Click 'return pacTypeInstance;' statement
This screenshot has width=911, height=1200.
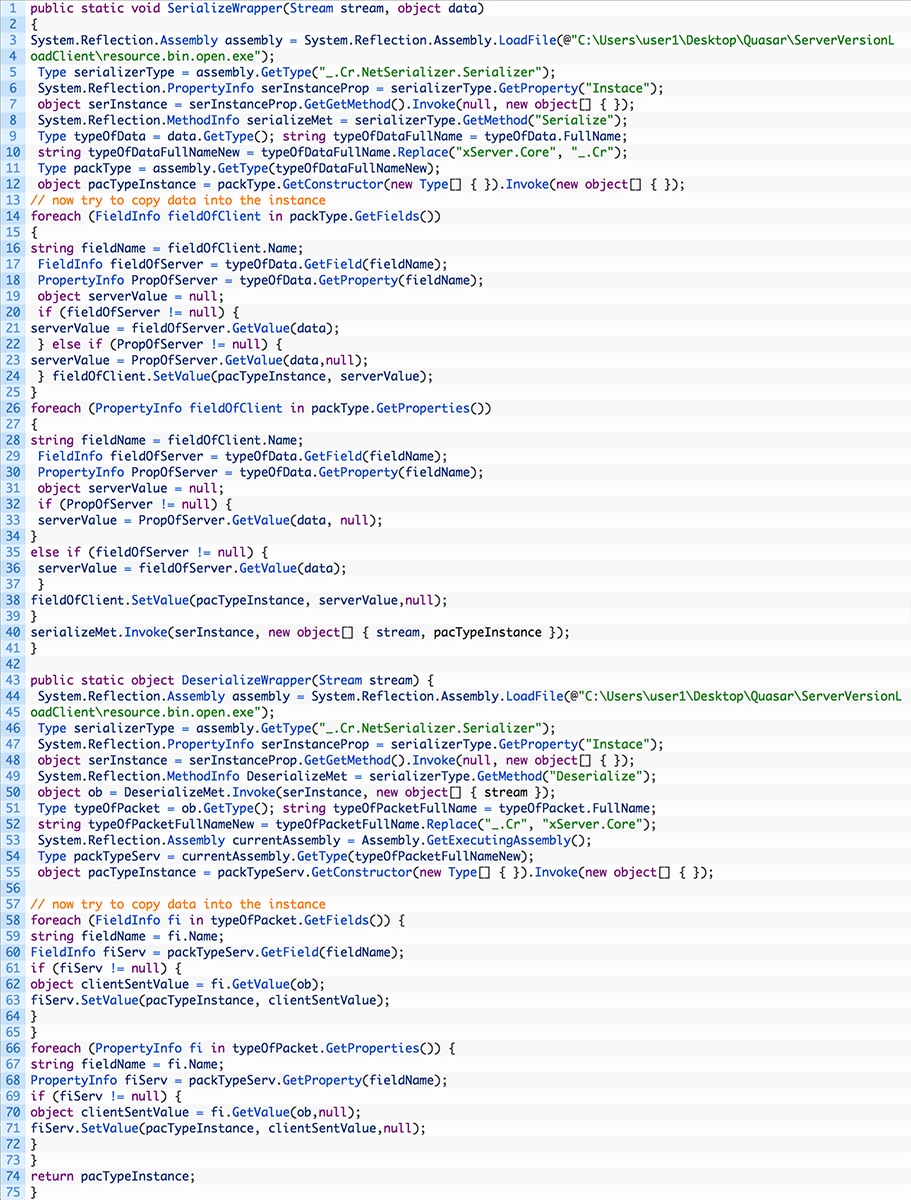[x=113, y=1176]
